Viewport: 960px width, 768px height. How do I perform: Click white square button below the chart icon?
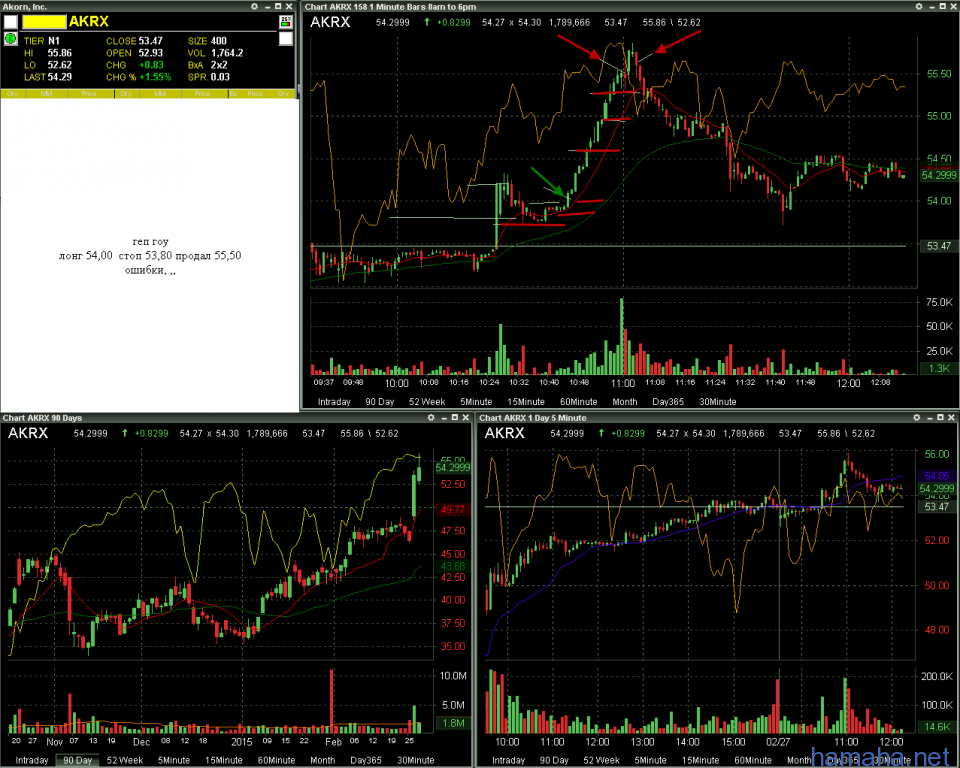point(285,39)
